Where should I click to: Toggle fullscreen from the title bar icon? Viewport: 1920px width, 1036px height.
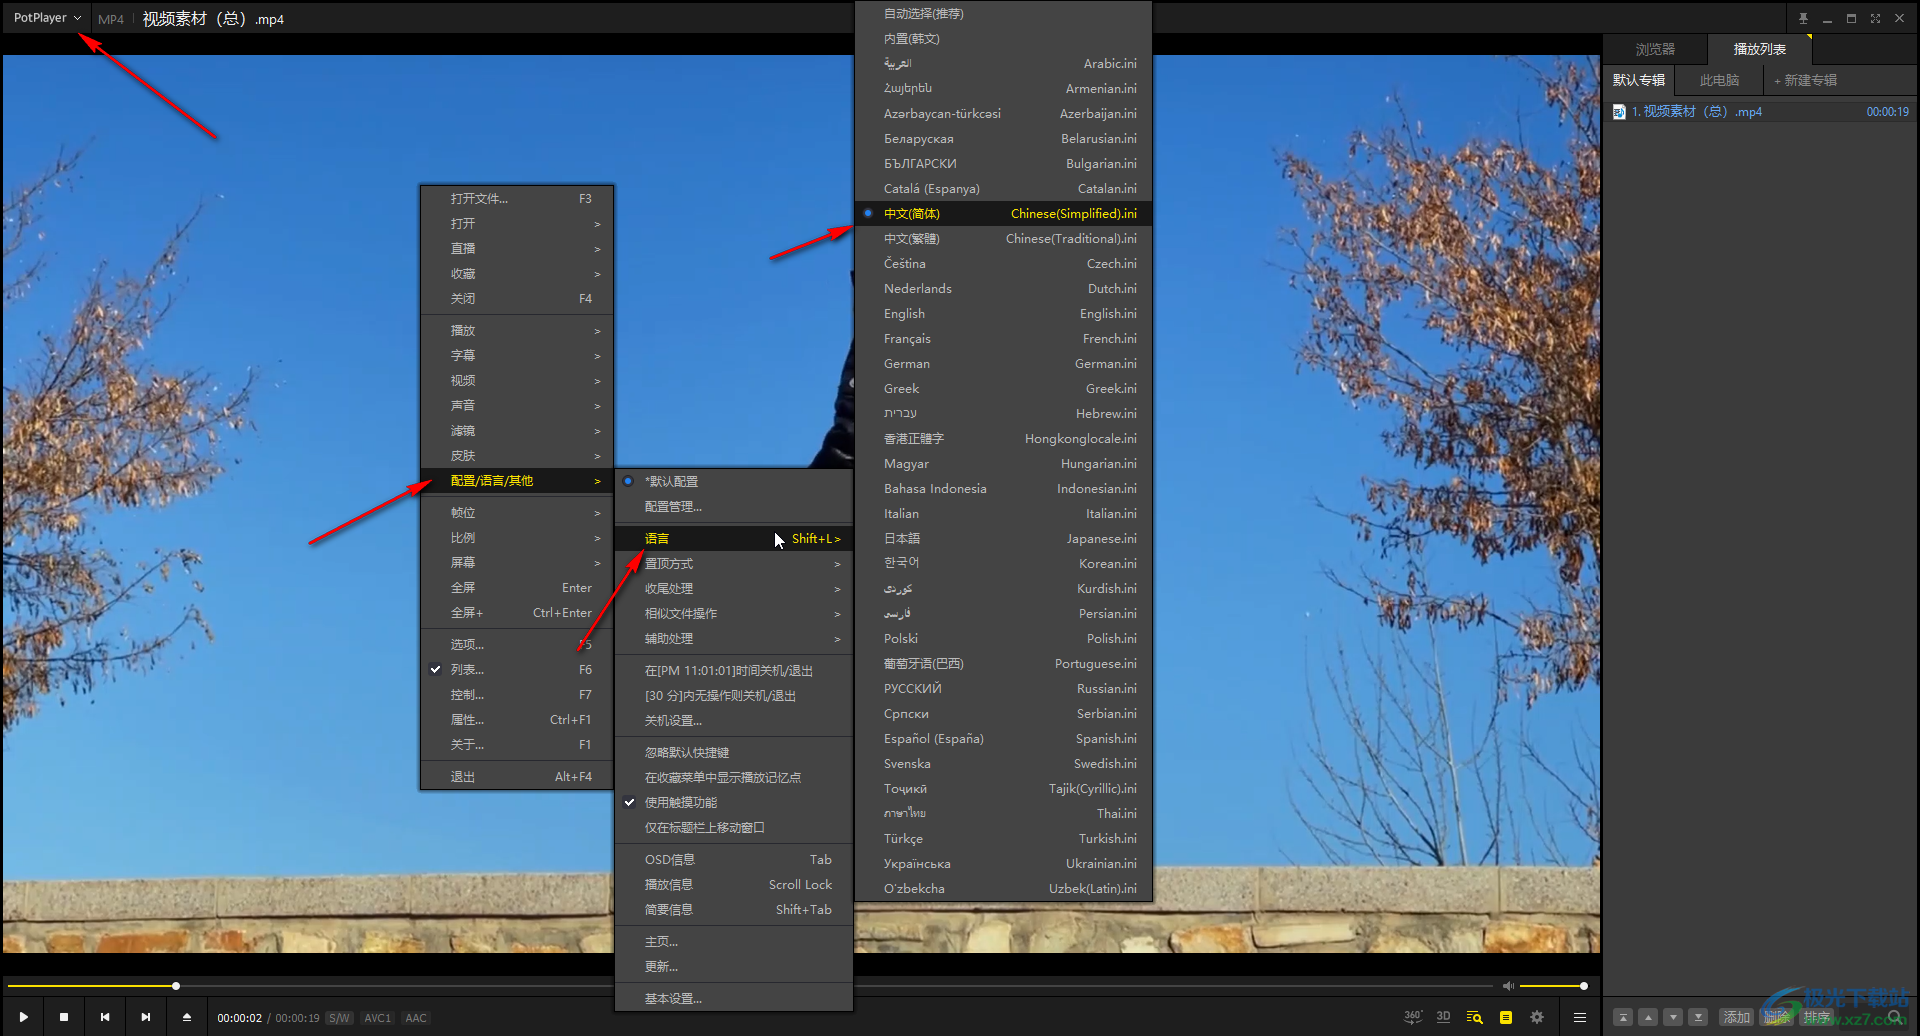[x=1875, y=18]
